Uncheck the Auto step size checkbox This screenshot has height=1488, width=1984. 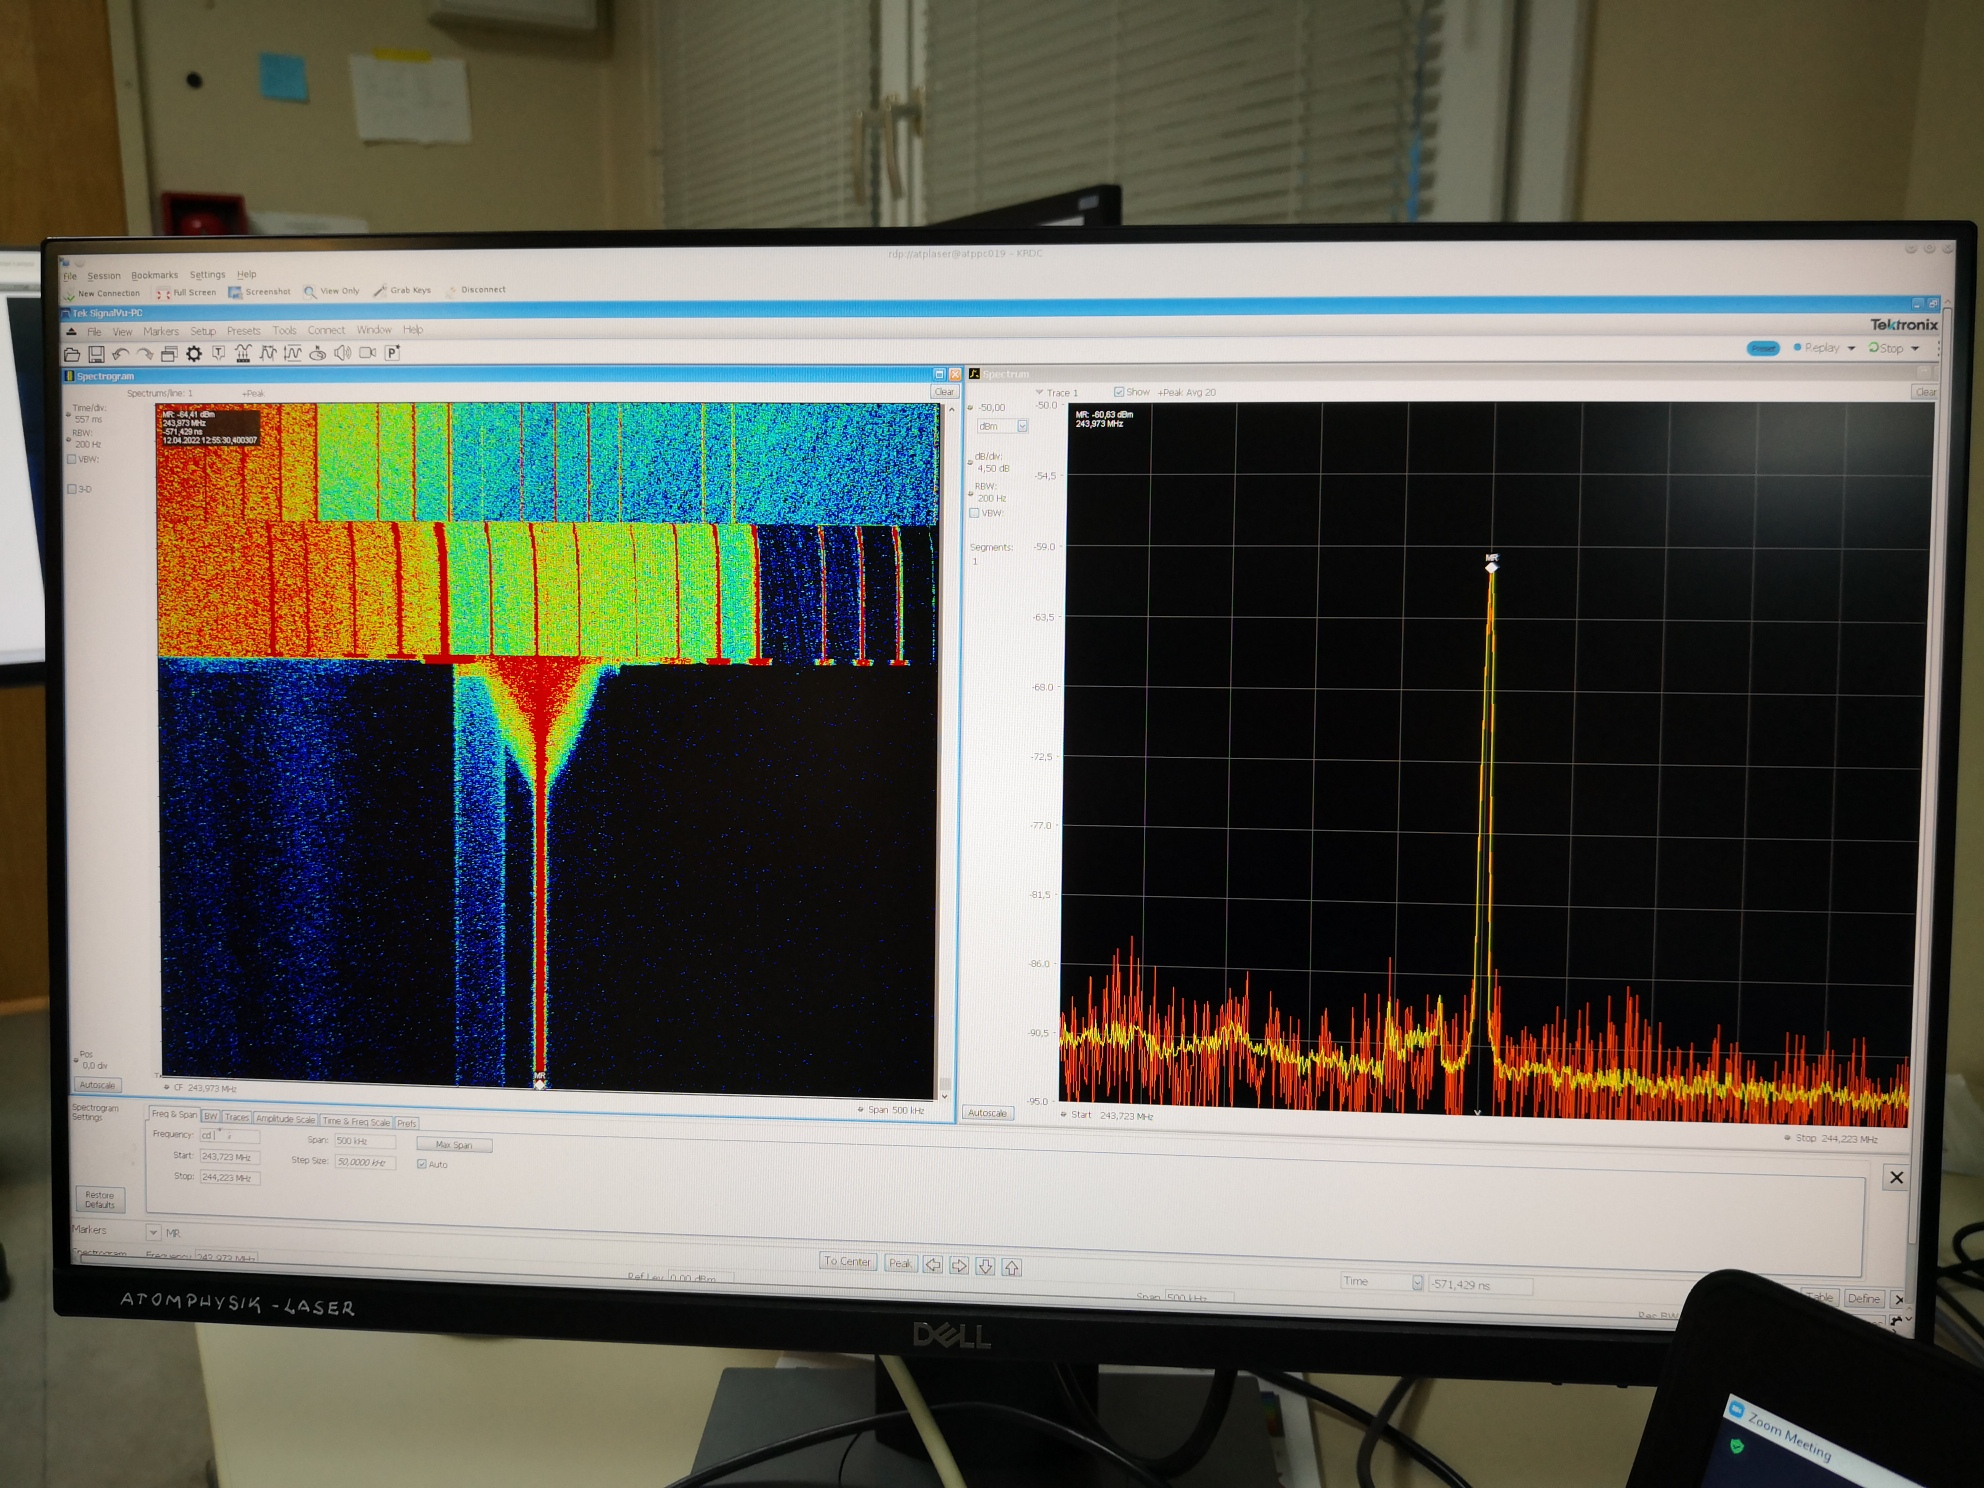tap(422, 1164)
